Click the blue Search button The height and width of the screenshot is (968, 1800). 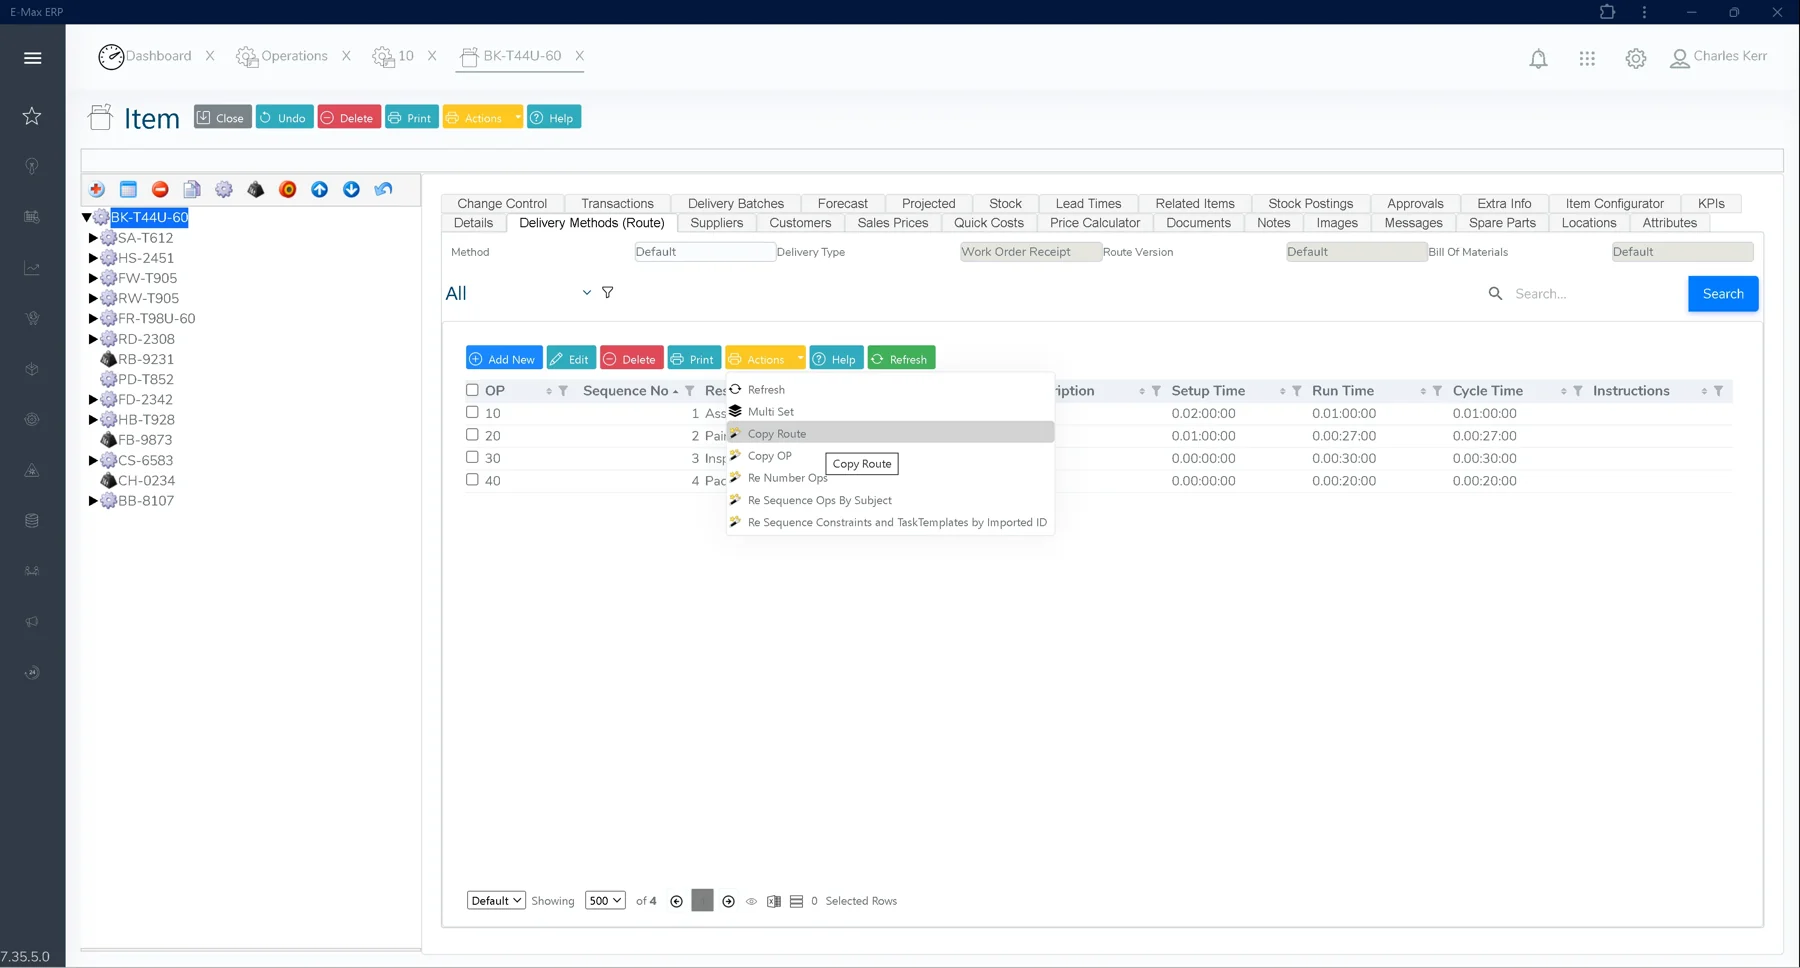pos(1723,294)
